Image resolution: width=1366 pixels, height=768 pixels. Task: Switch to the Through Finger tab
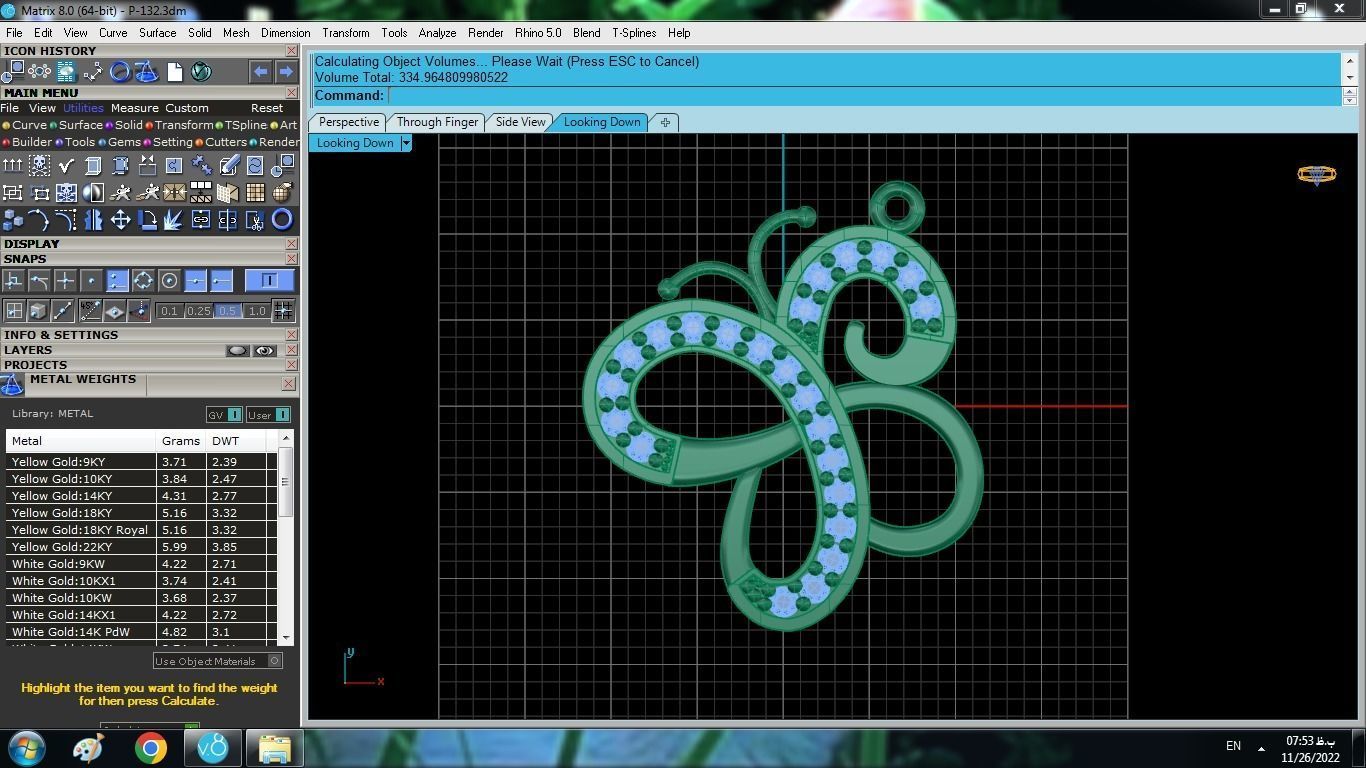click(x=437, y=122)
